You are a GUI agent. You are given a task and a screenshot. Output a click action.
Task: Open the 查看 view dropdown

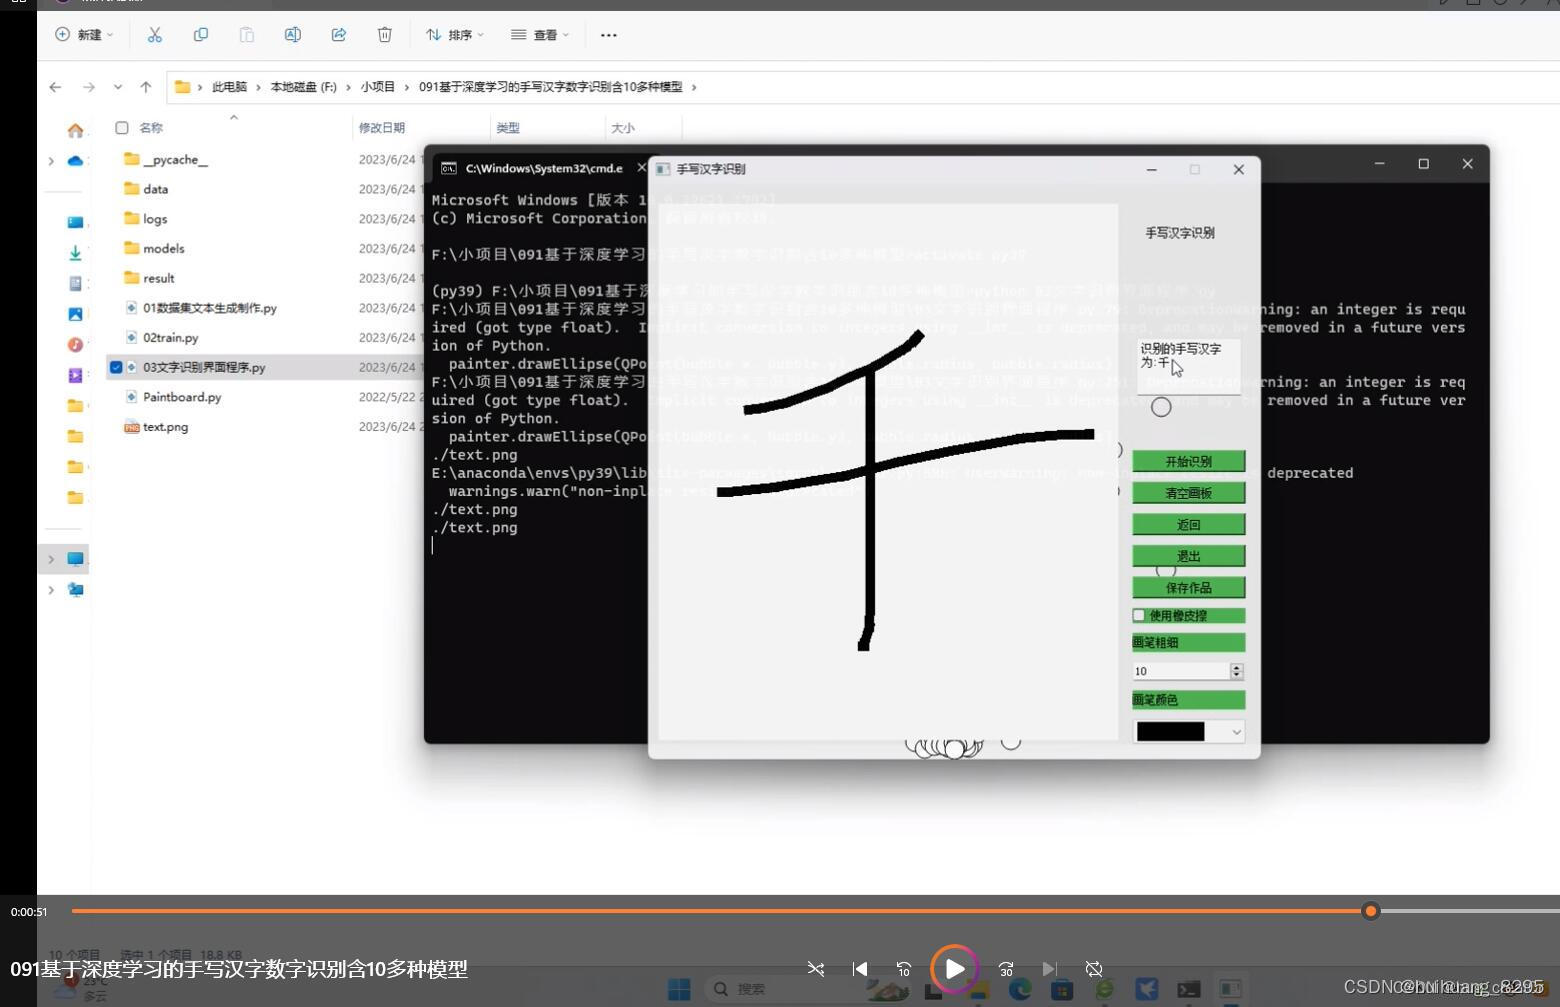point(538,35)
